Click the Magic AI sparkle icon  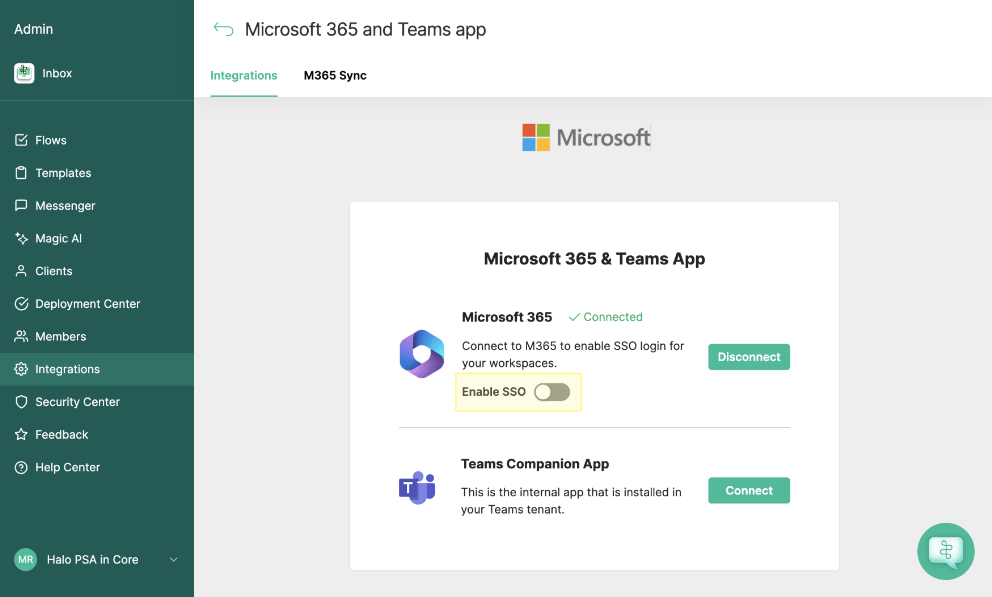coord(21,238)
